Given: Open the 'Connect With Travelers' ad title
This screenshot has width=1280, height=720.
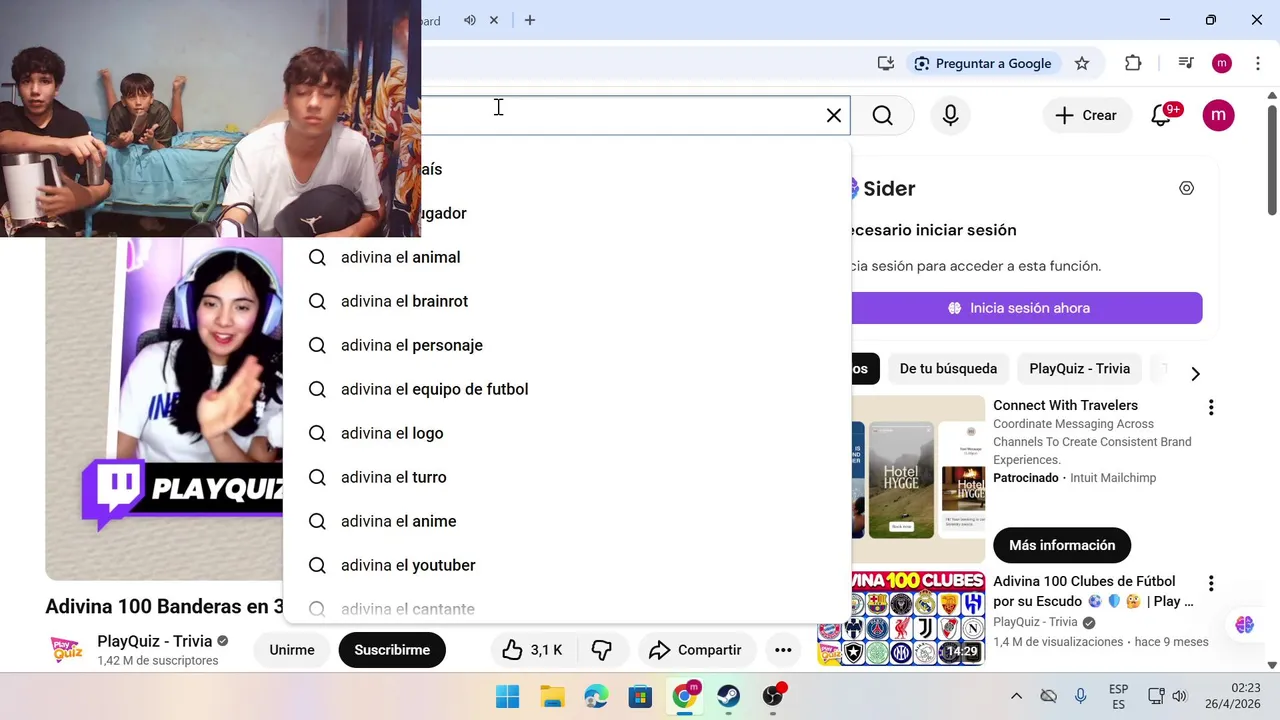Looking at the screenshot, I should click(1065, 405).
